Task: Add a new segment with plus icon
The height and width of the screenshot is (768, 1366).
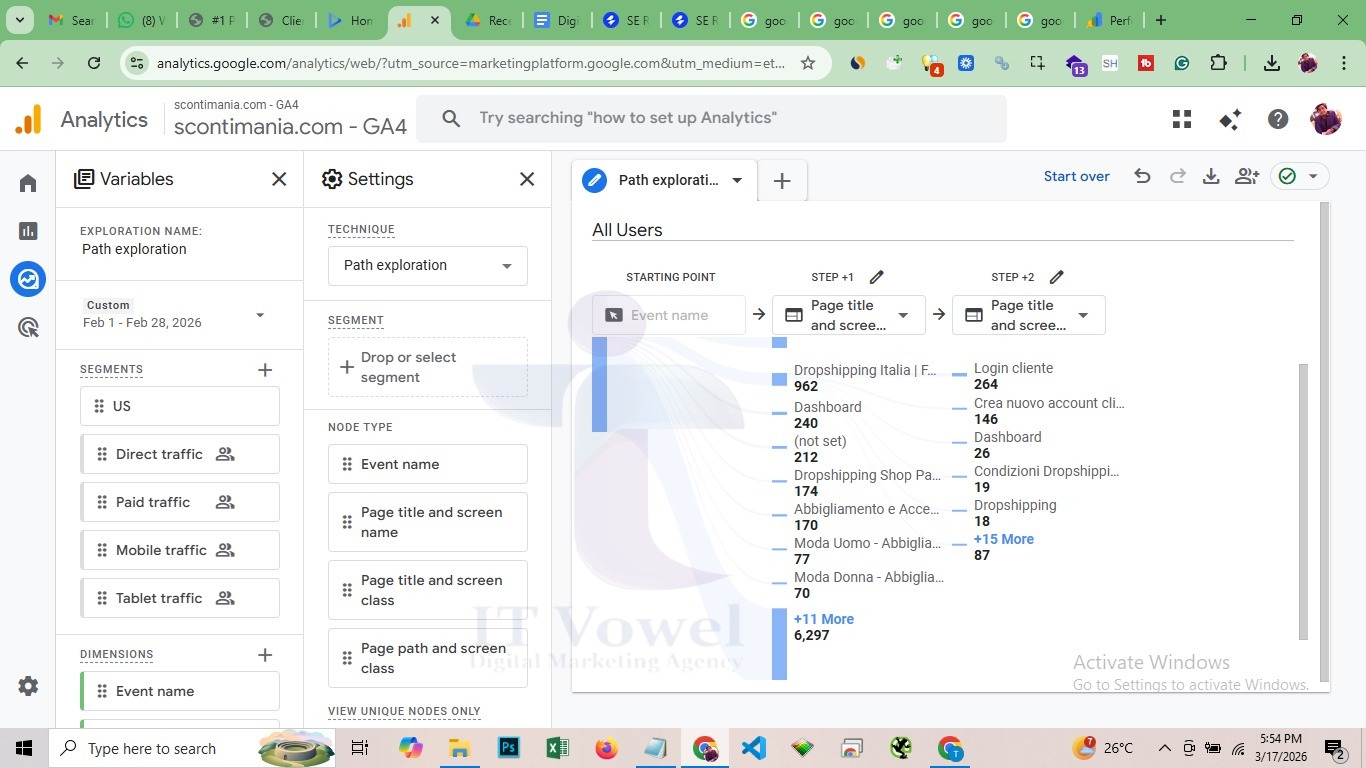Action: pyautogui.click(x=265, y=370)
